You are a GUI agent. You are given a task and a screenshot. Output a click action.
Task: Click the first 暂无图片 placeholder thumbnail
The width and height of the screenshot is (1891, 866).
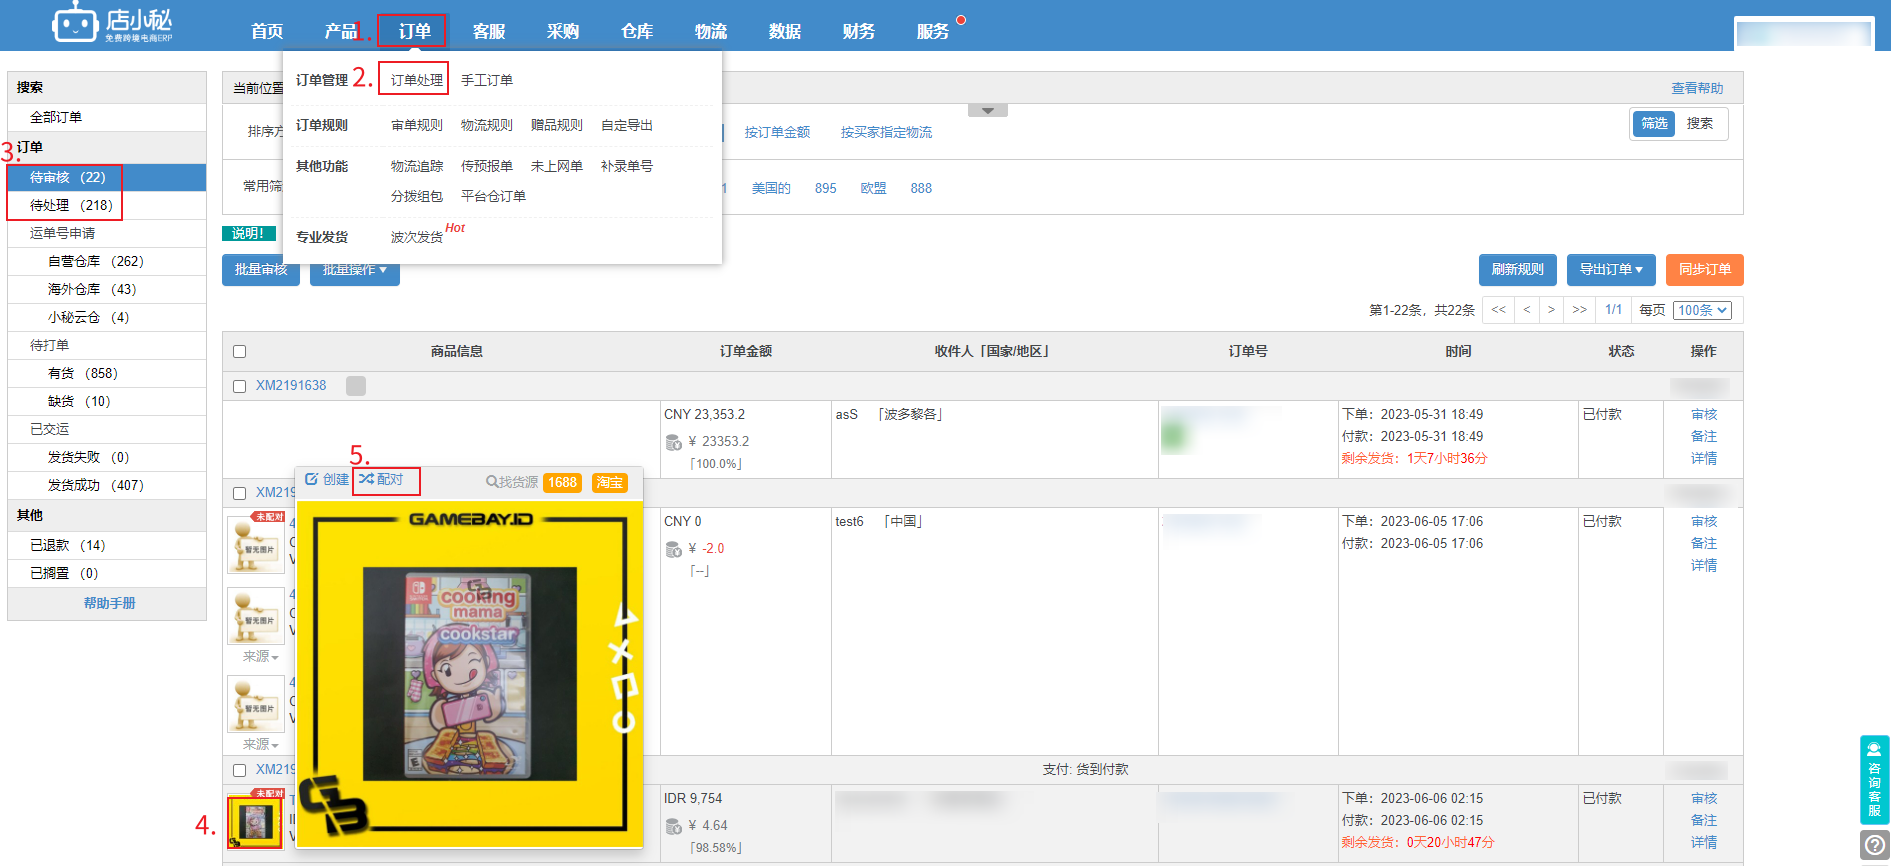coord(256,545)
